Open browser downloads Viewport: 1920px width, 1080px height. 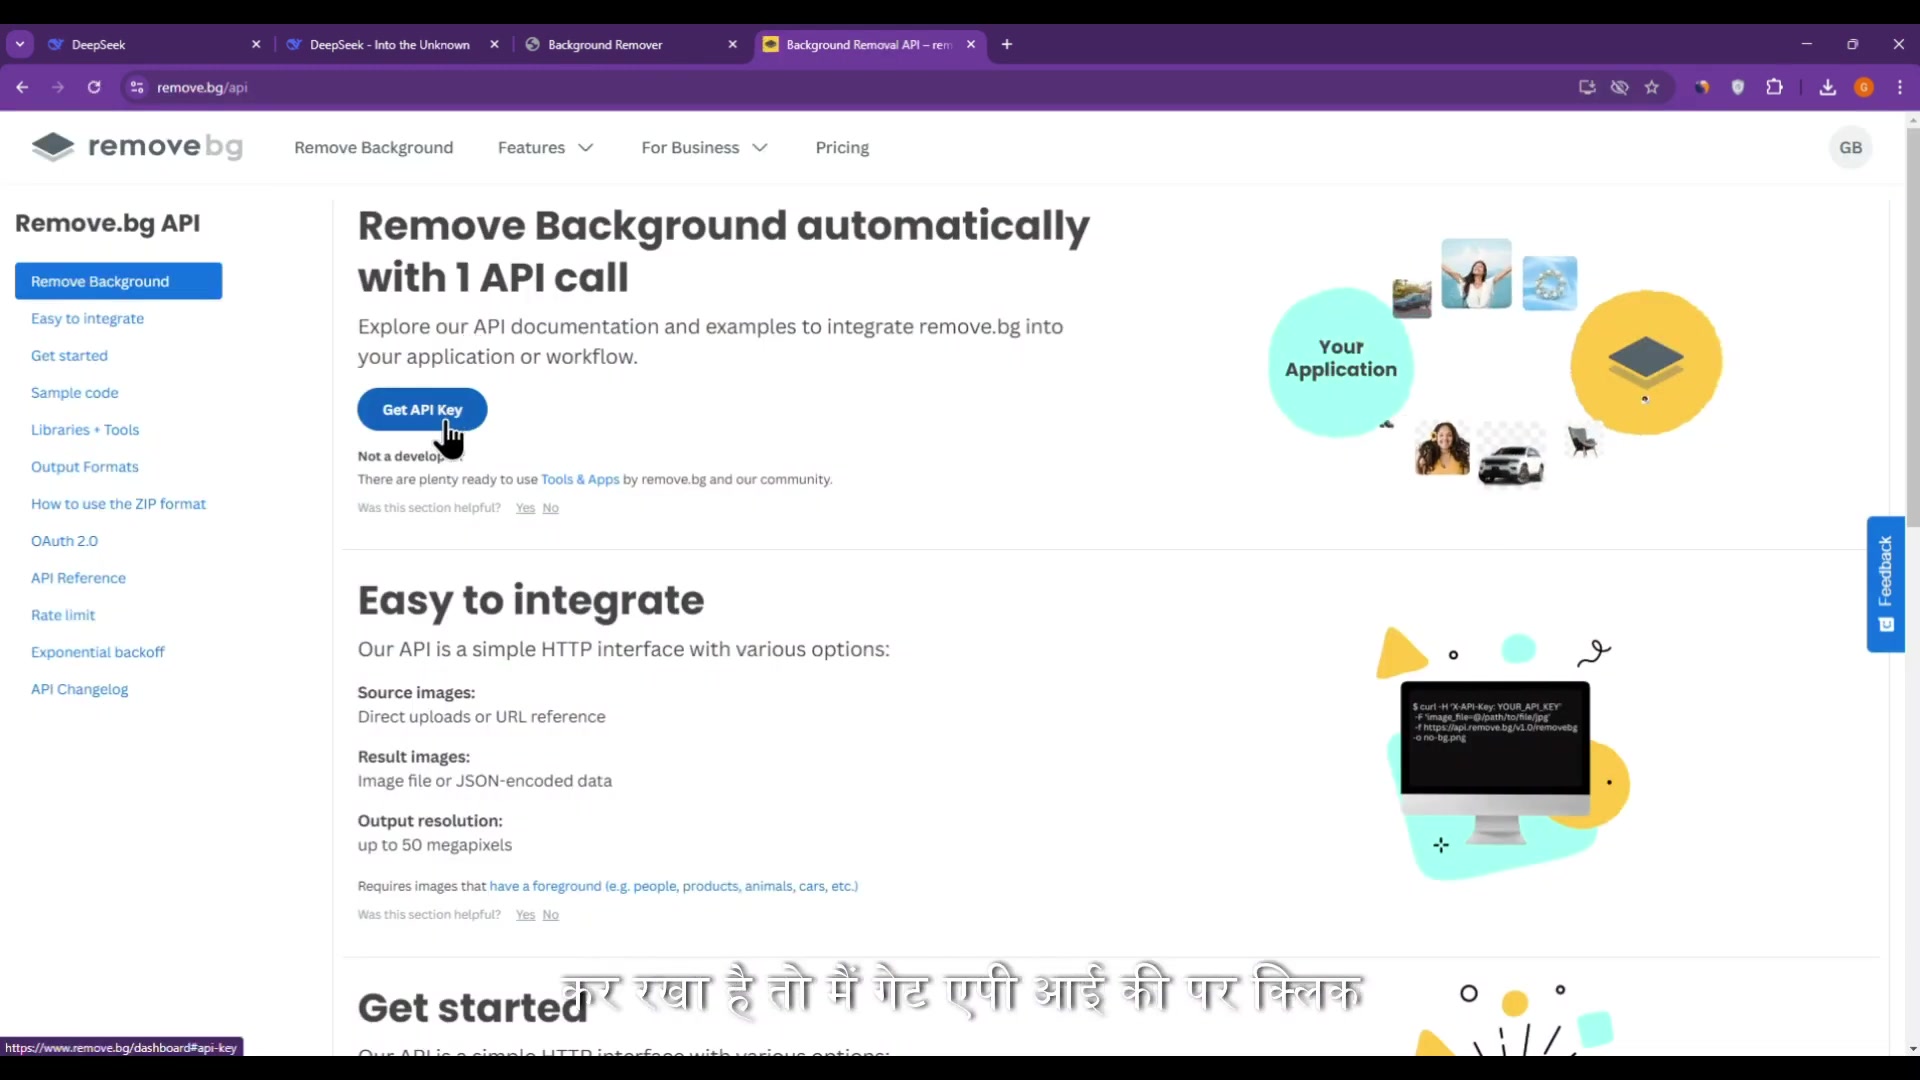1827,87
